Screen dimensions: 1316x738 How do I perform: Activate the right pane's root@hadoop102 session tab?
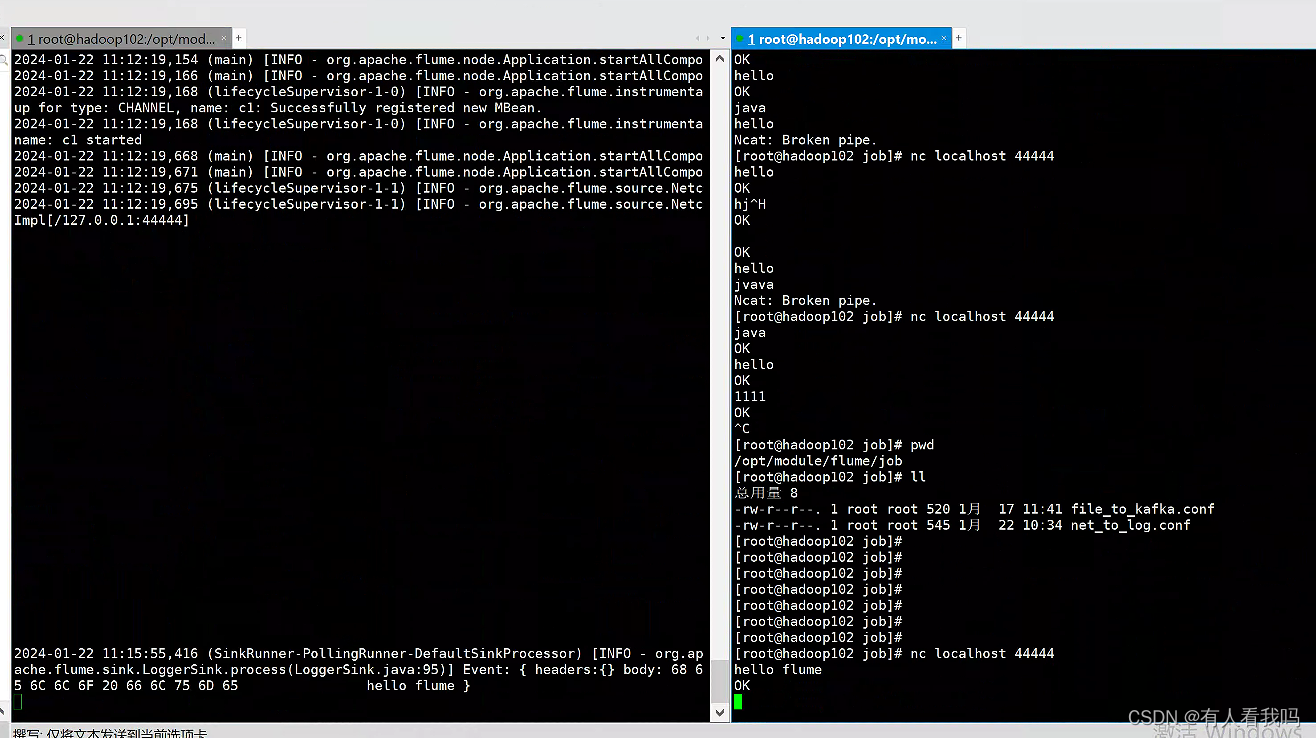(840, 39)
